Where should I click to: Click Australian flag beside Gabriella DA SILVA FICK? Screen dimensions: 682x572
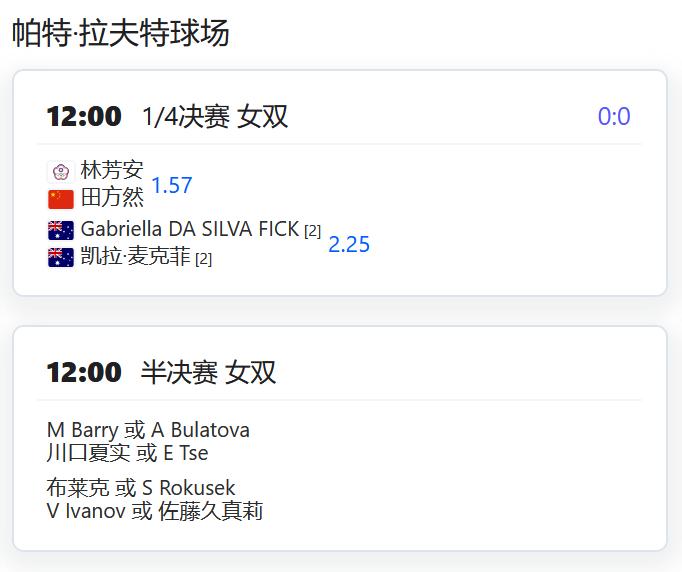click(x=61, y=231)
